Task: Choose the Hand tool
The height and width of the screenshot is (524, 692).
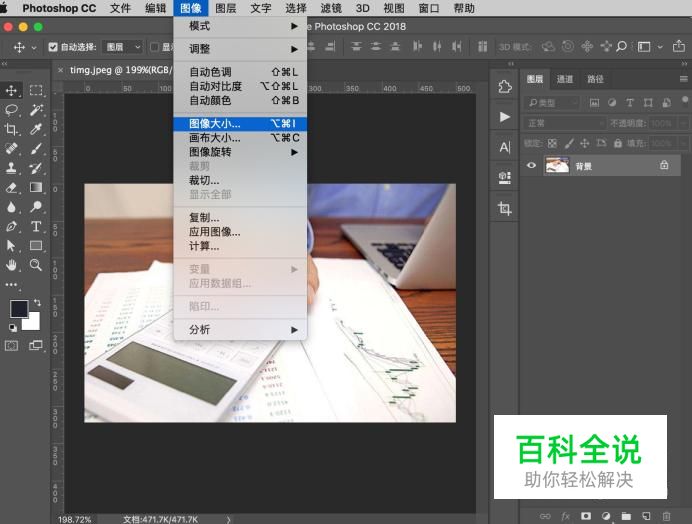Action: click(12, 265)
